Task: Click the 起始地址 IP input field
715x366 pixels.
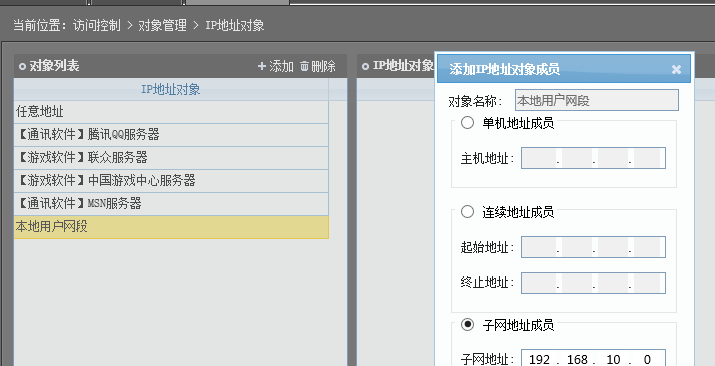Action: [x=593, y=247]
